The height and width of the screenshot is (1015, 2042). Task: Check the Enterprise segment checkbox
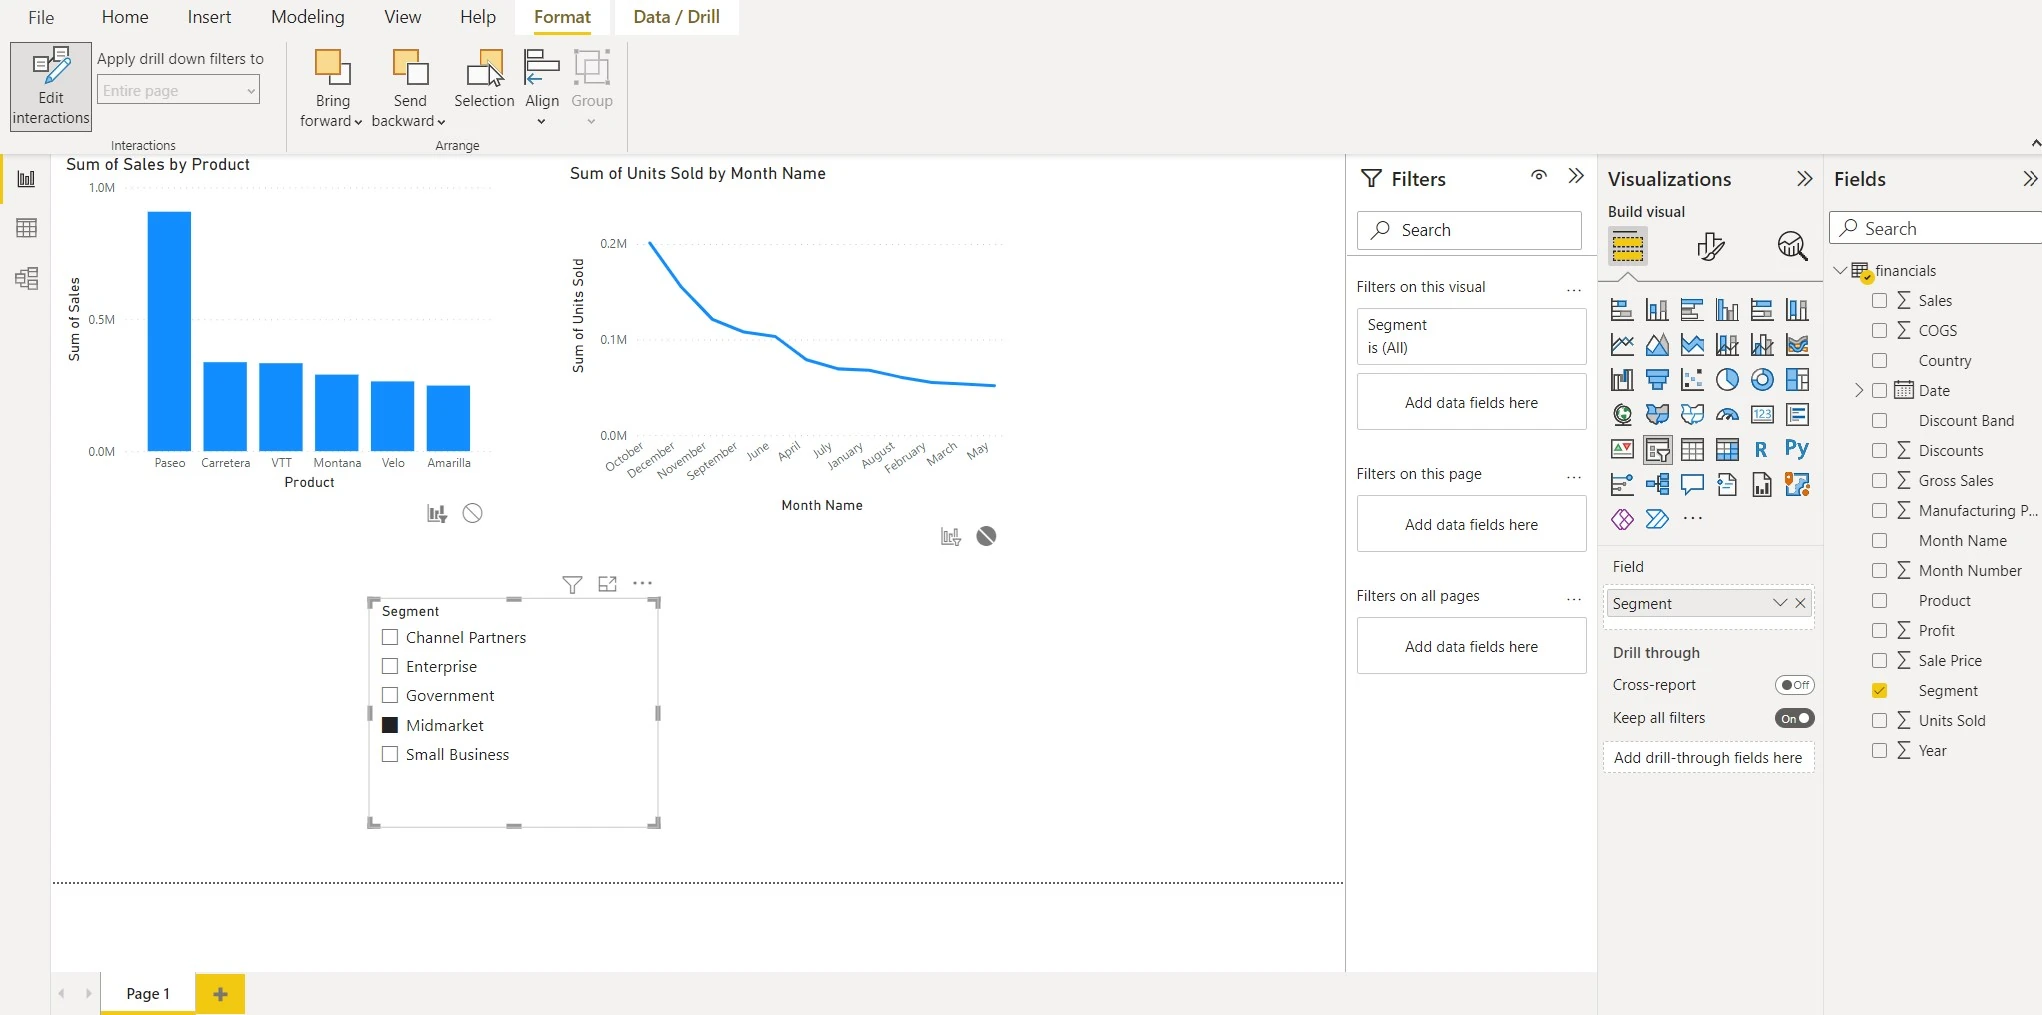390,667
